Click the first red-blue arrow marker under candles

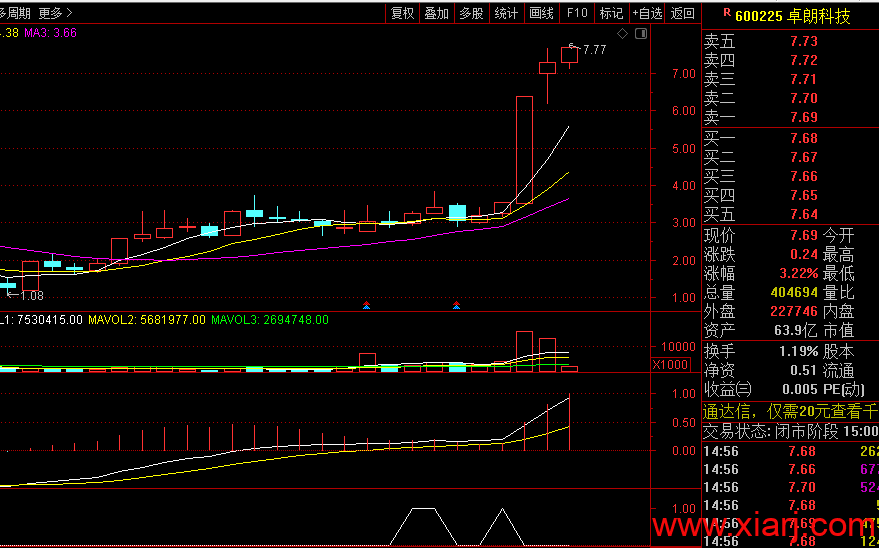click(366, 305)
